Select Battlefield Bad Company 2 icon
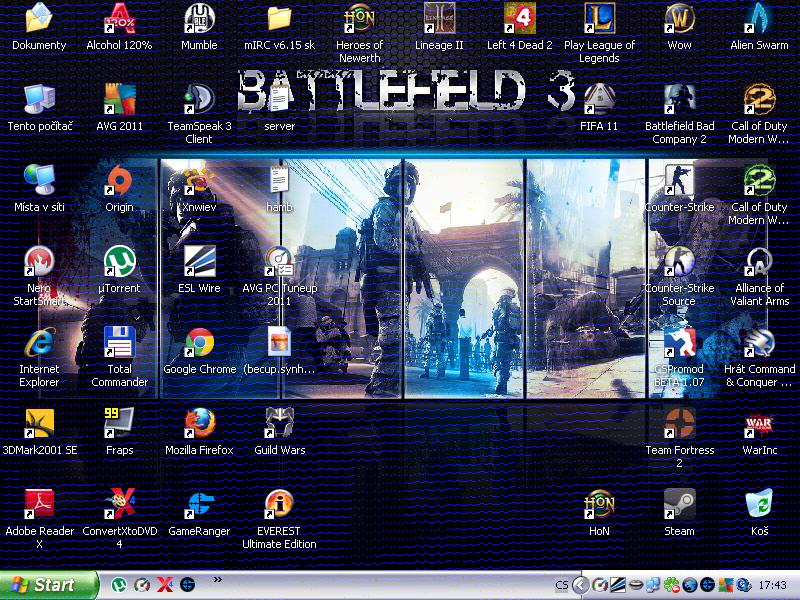Screen dimensions: 800x600 [x=680, y=99]
